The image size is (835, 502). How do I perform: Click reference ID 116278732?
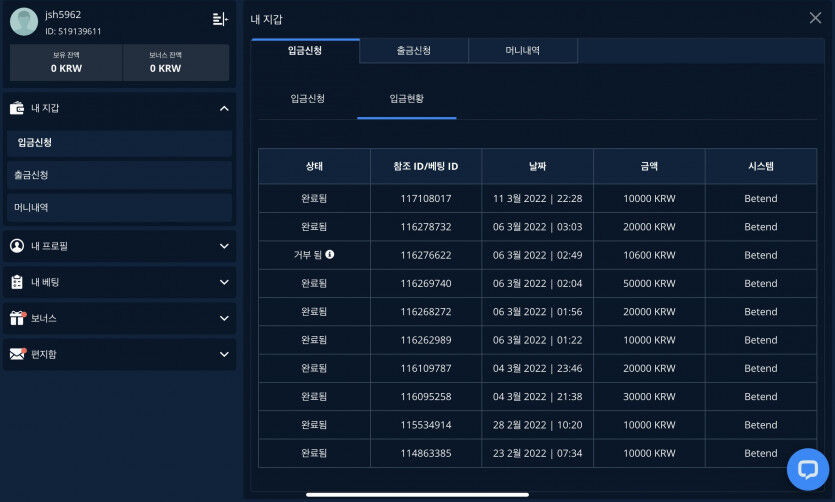tap(426, 227)
